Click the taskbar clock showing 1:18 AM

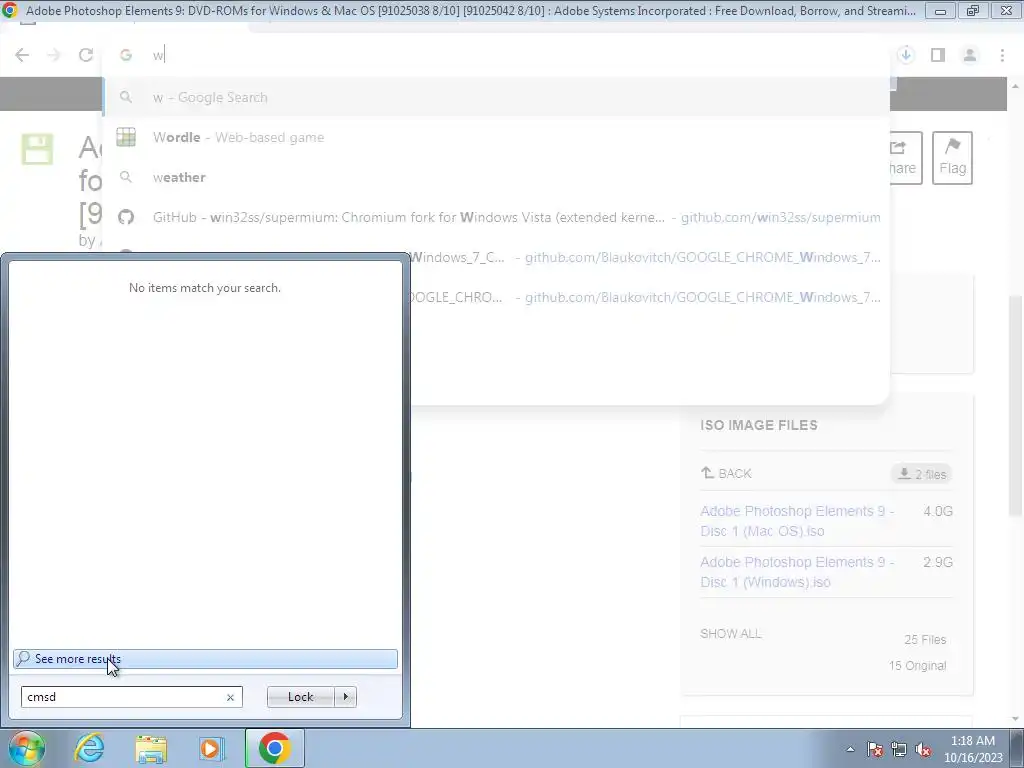point(973,749)
